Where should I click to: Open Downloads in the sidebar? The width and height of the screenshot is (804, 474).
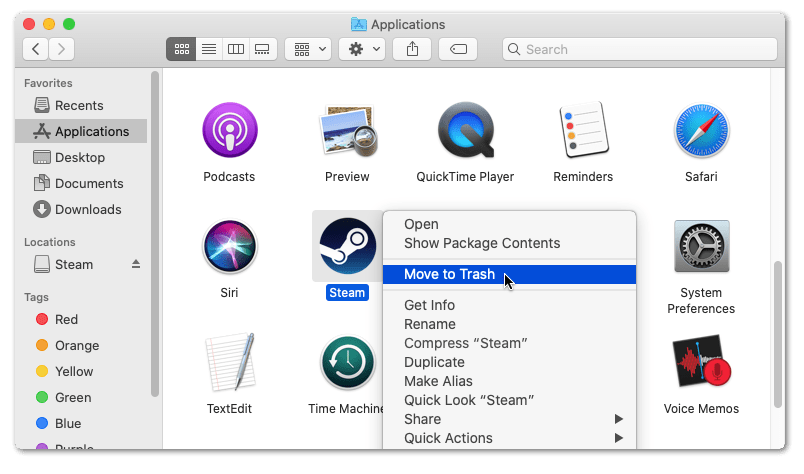pos(81,209)
